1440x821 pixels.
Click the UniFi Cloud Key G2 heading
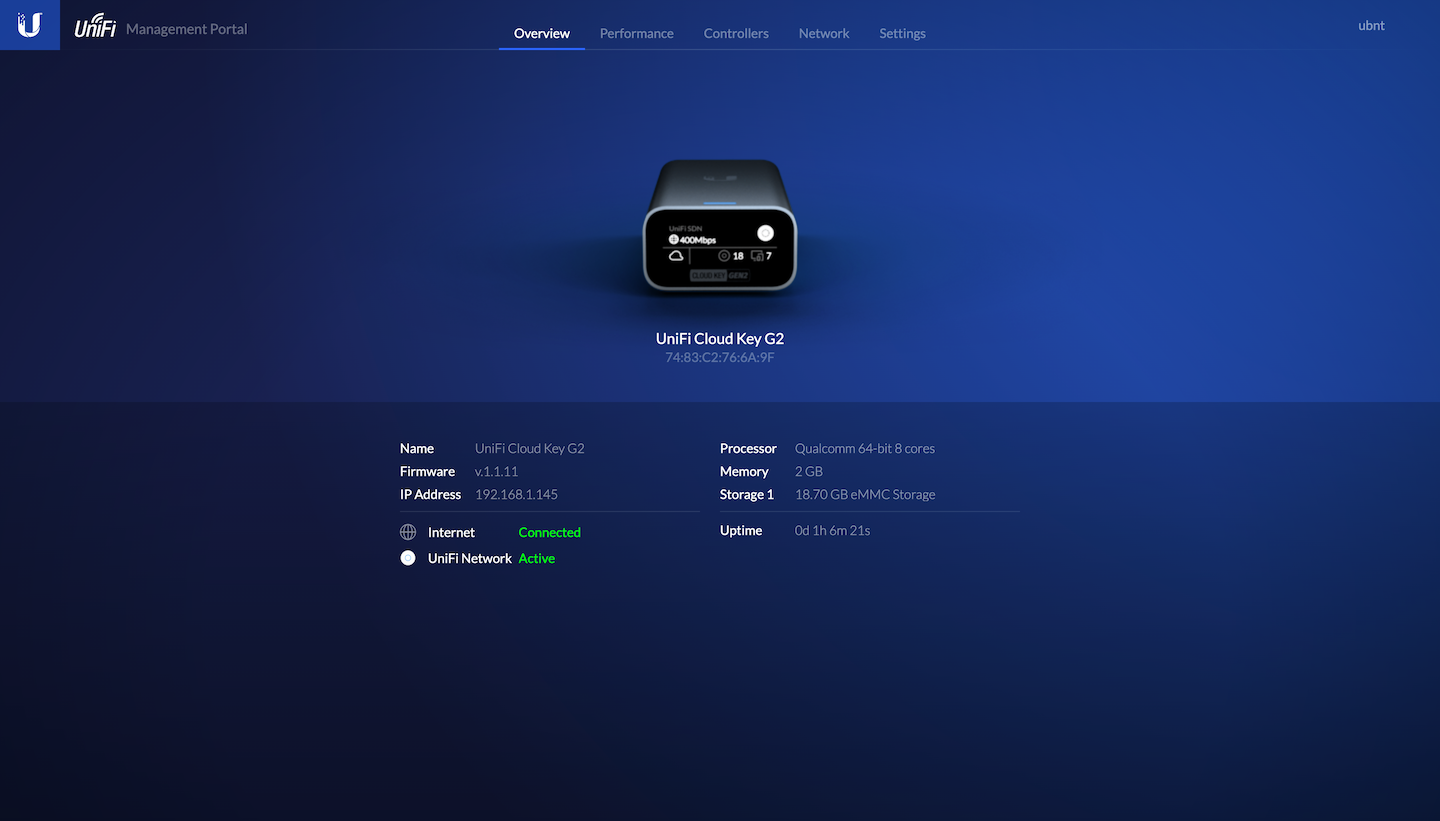click(x=720, y=339)
